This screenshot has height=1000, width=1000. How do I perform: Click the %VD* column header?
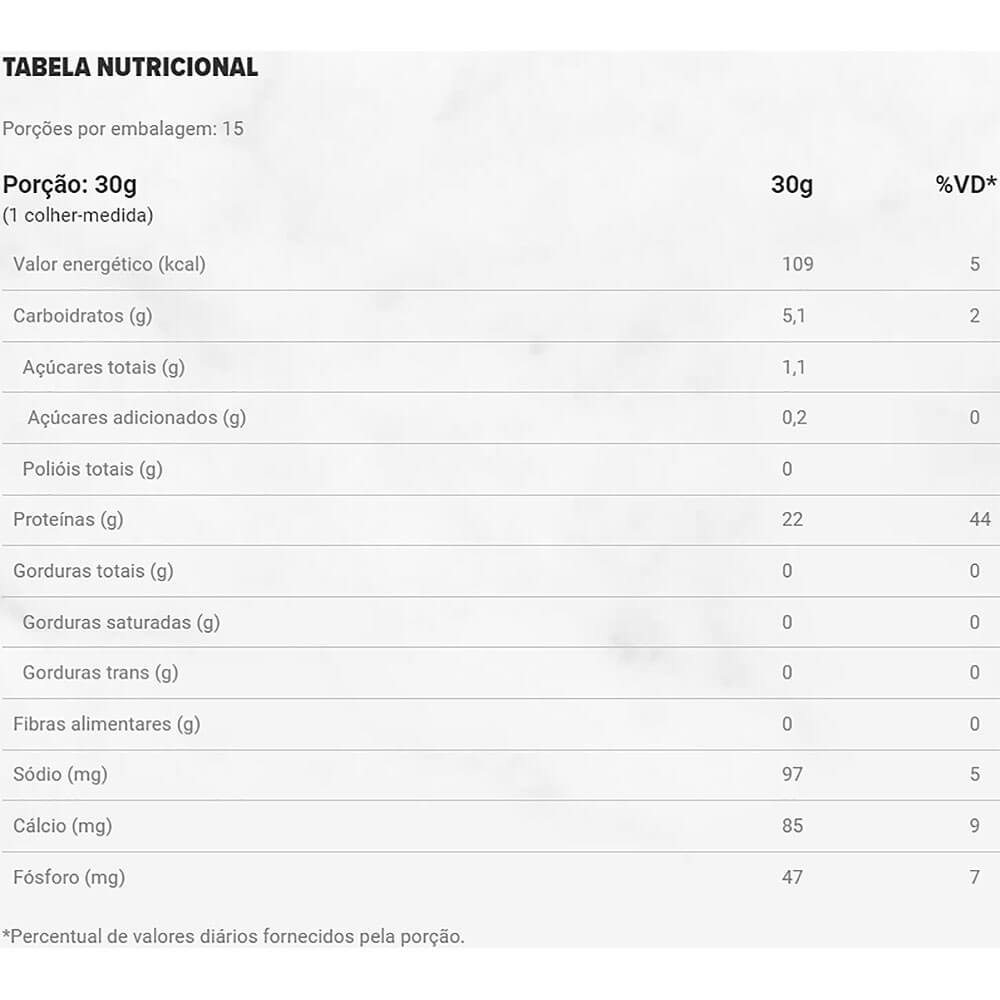click(966, 186)
